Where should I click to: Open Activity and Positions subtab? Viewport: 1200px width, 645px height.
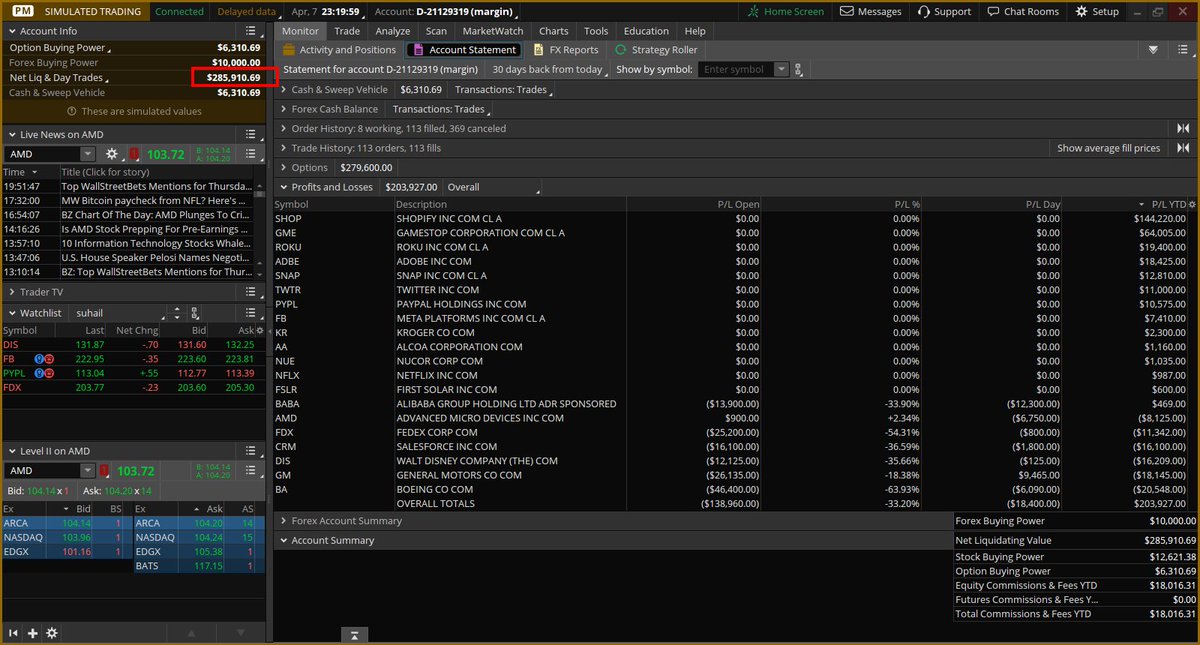(339, 50)
